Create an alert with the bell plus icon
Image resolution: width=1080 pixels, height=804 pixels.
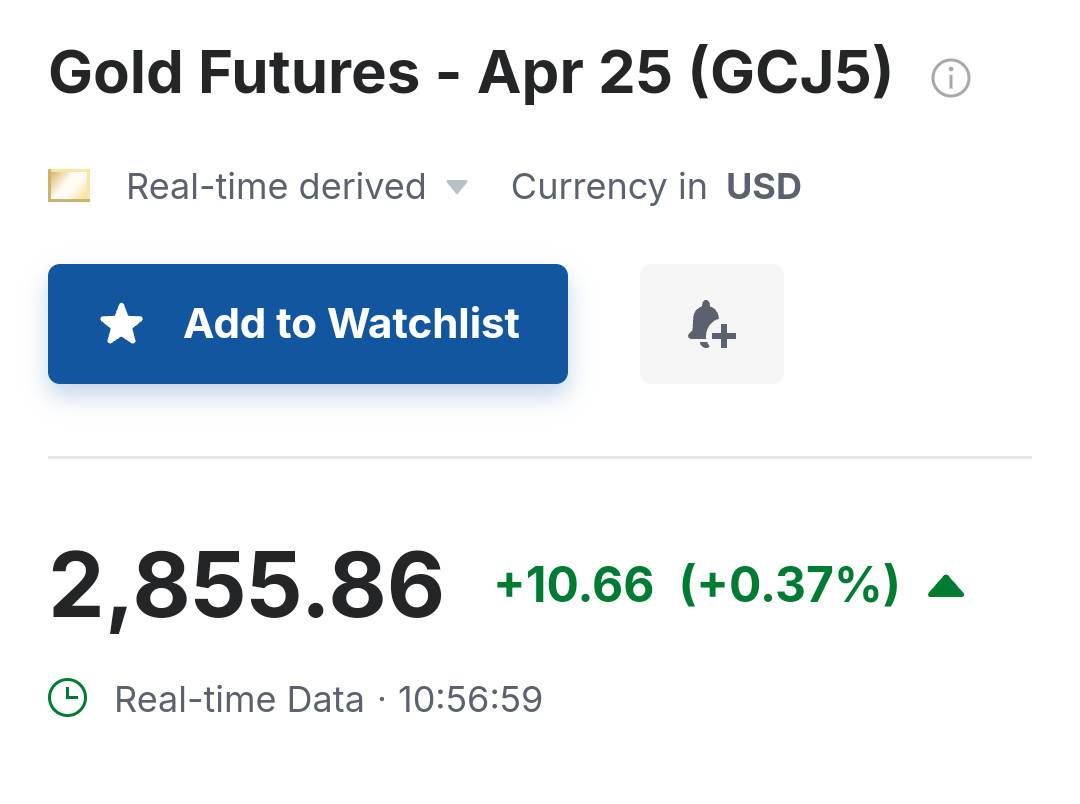coord(711,324)
